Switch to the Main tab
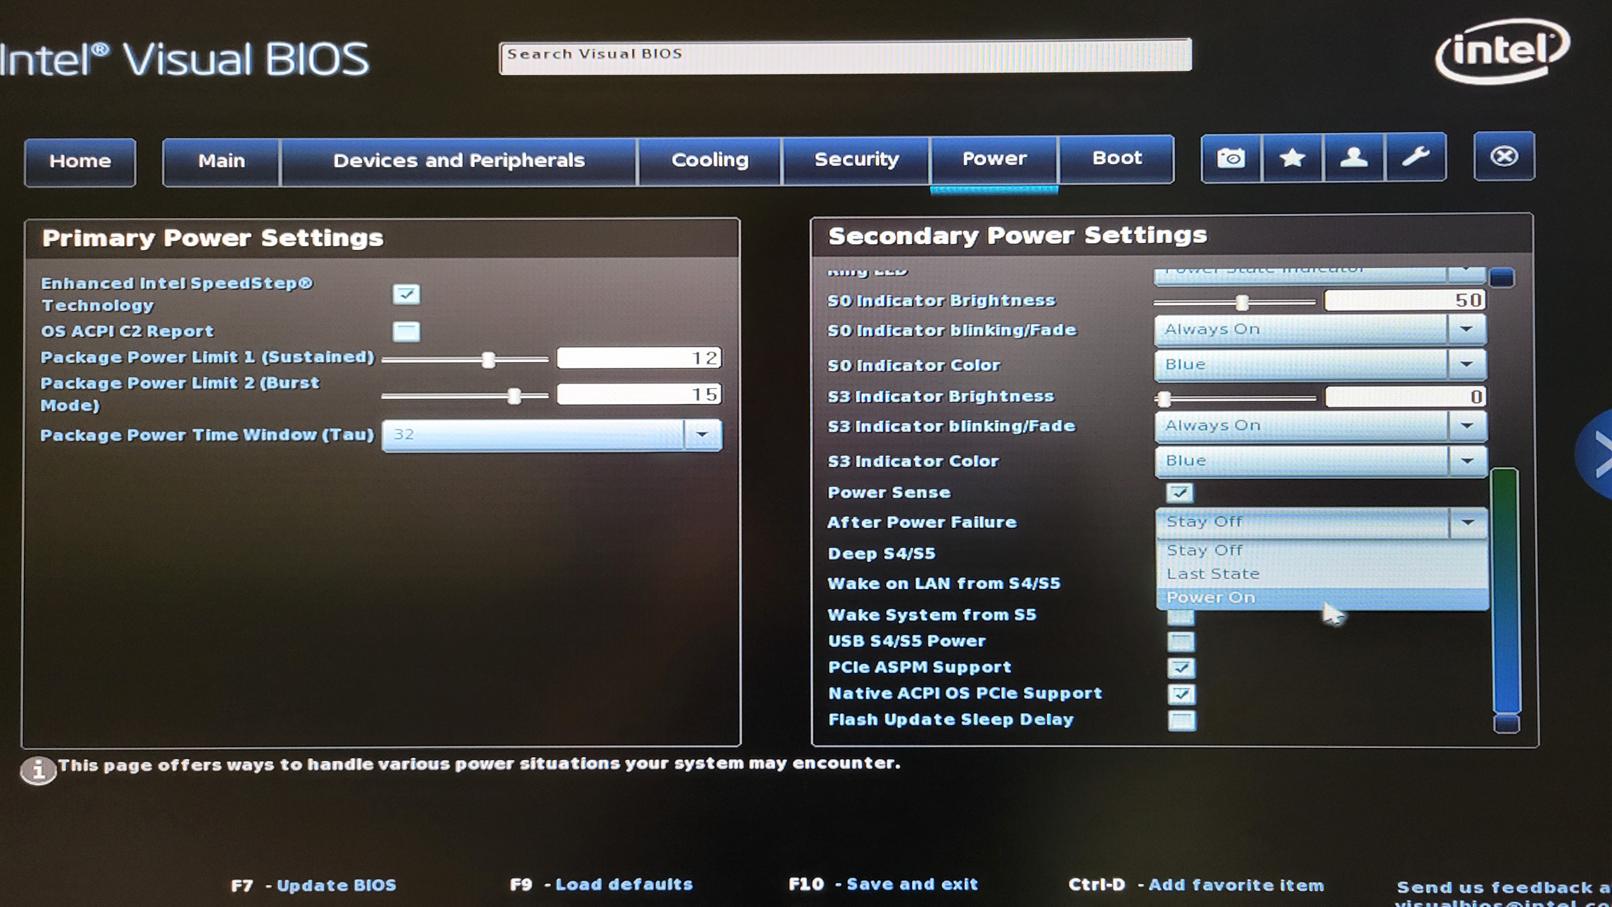Screen dimensions: 1612x907 tap(221, 161)
